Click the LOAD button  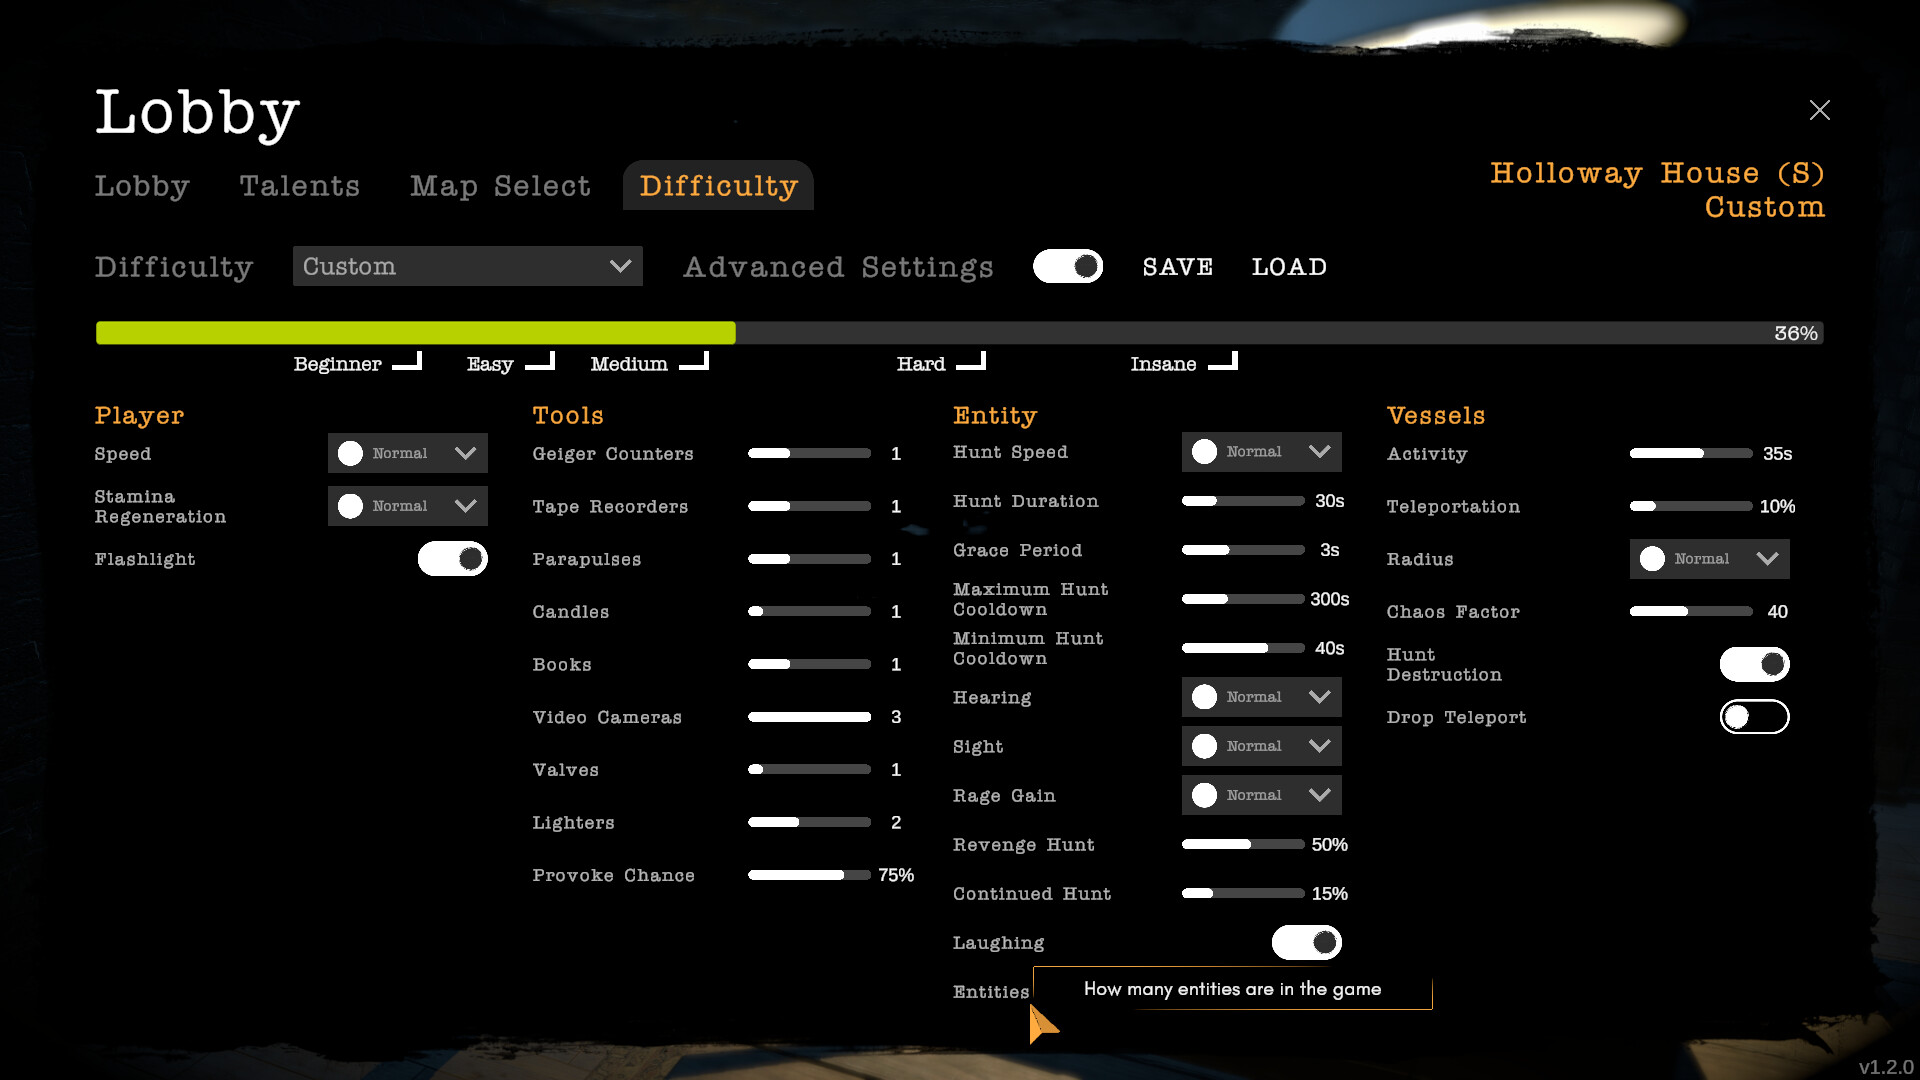1289,266
